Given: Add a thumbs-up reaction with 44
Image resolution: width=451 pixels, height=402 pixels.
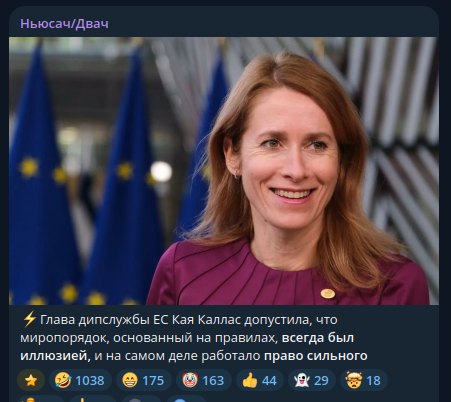Looking at the screenshot, I should click(x=260, y=380).
